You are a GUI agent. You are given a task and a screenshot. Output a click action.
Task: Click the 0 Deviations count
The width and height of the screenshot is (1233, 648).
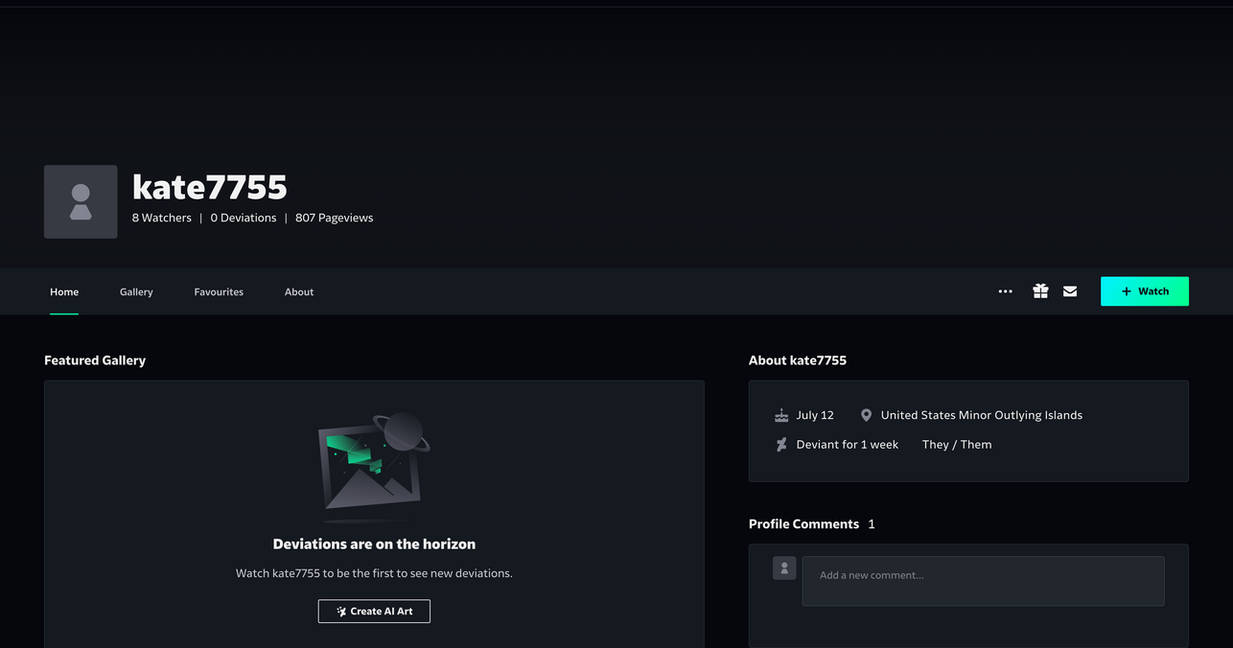[x=243, y=218]
